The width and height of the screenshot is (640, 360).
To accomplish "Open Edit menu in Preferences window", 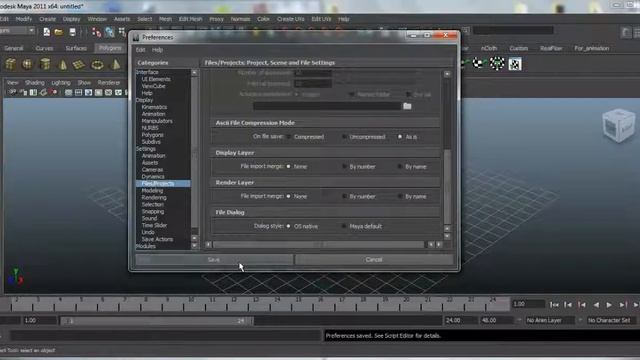I will pyautogui.click(x=140, y=50).
